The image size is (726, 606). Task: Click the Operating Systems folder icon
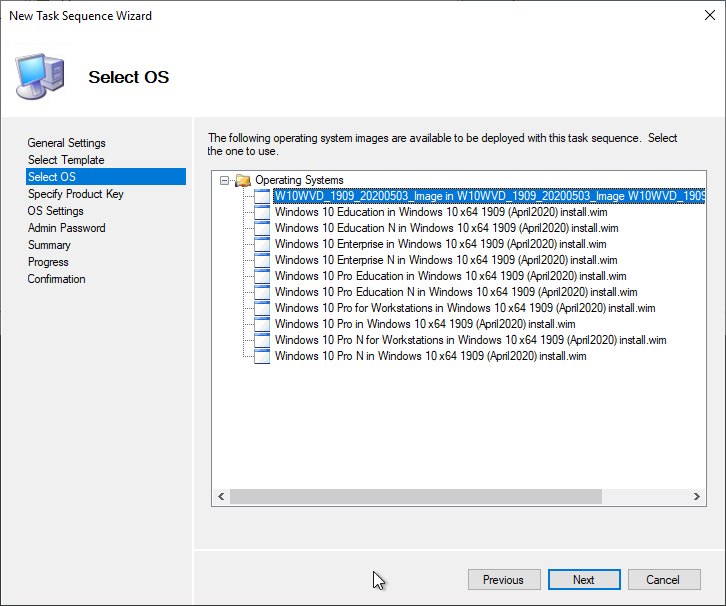[x=243, y=180]
